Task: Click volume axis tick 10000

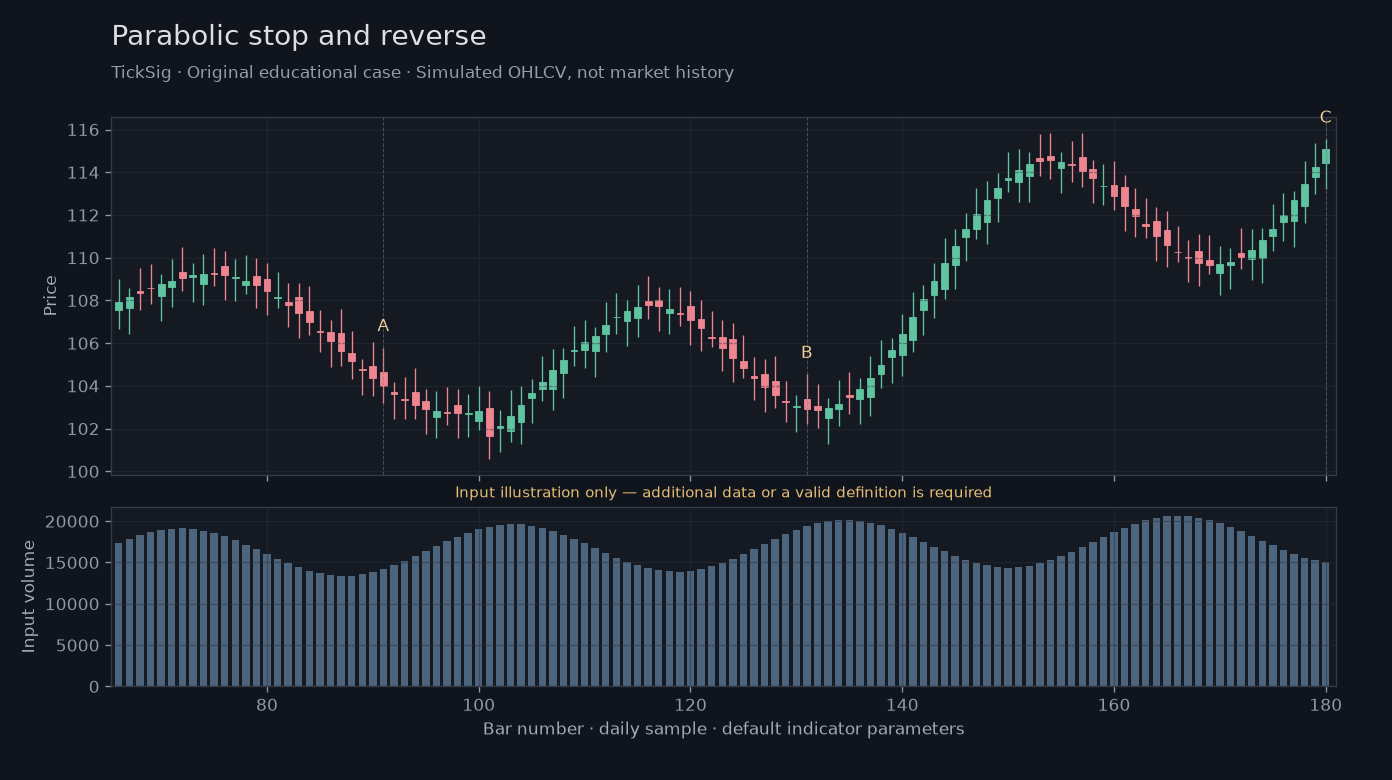Action: coord(75,604)
